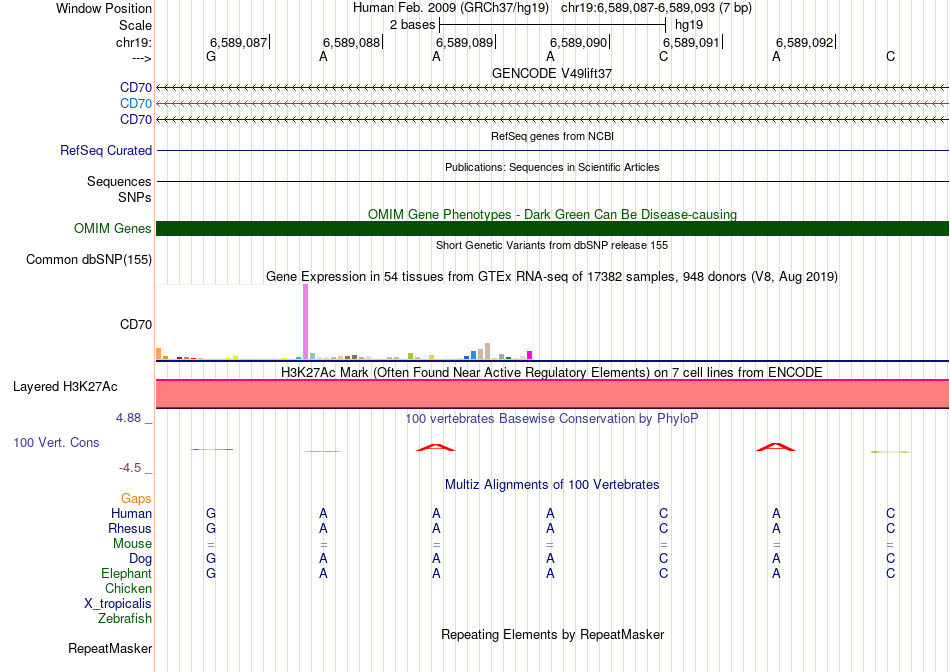Screen dimensions: 950x672
Task: Click the chr19:6,589,087-6,589,093 position text
Action: (656, 8)
